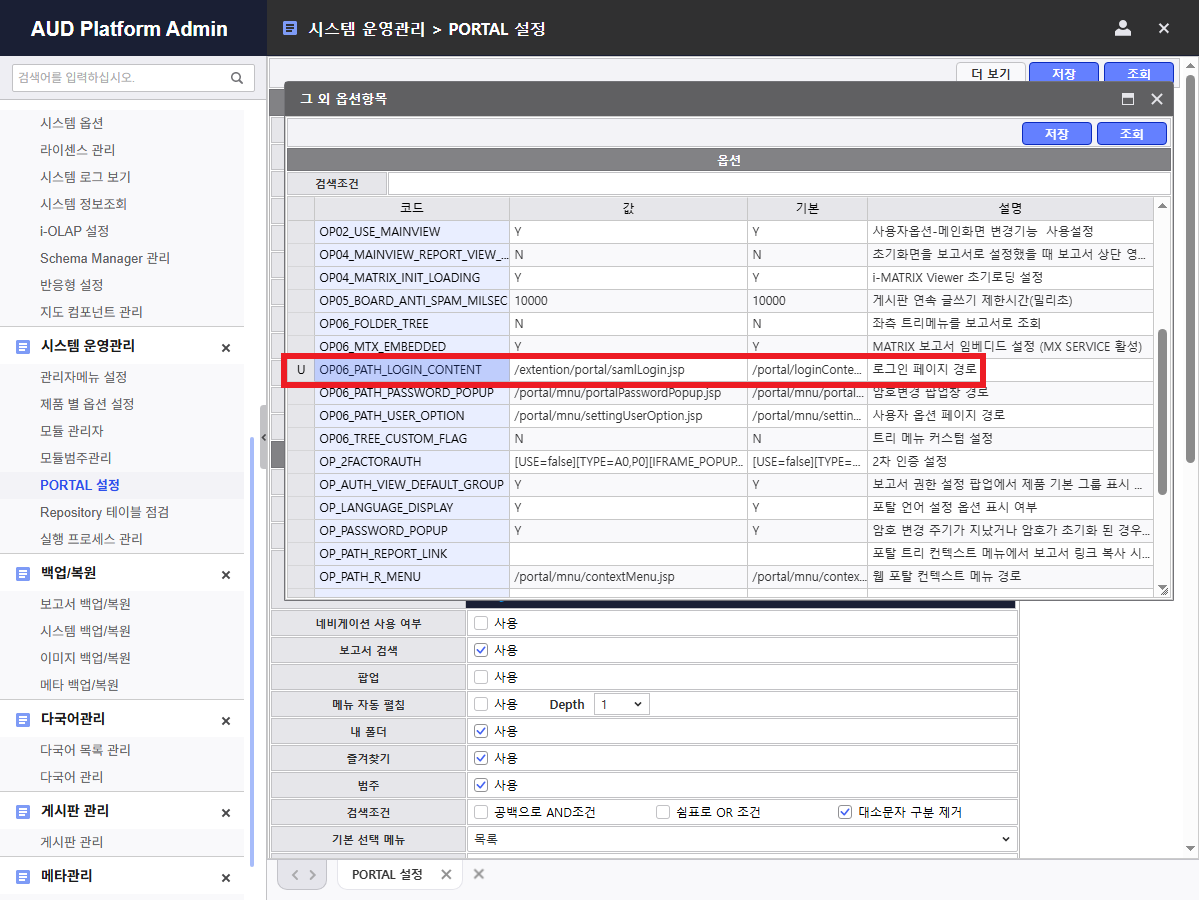The width and height of the screenshot is (1200, 900).
Task: Open the Depth dropdown
Action: pyautogui.click(x=621, y=704)
